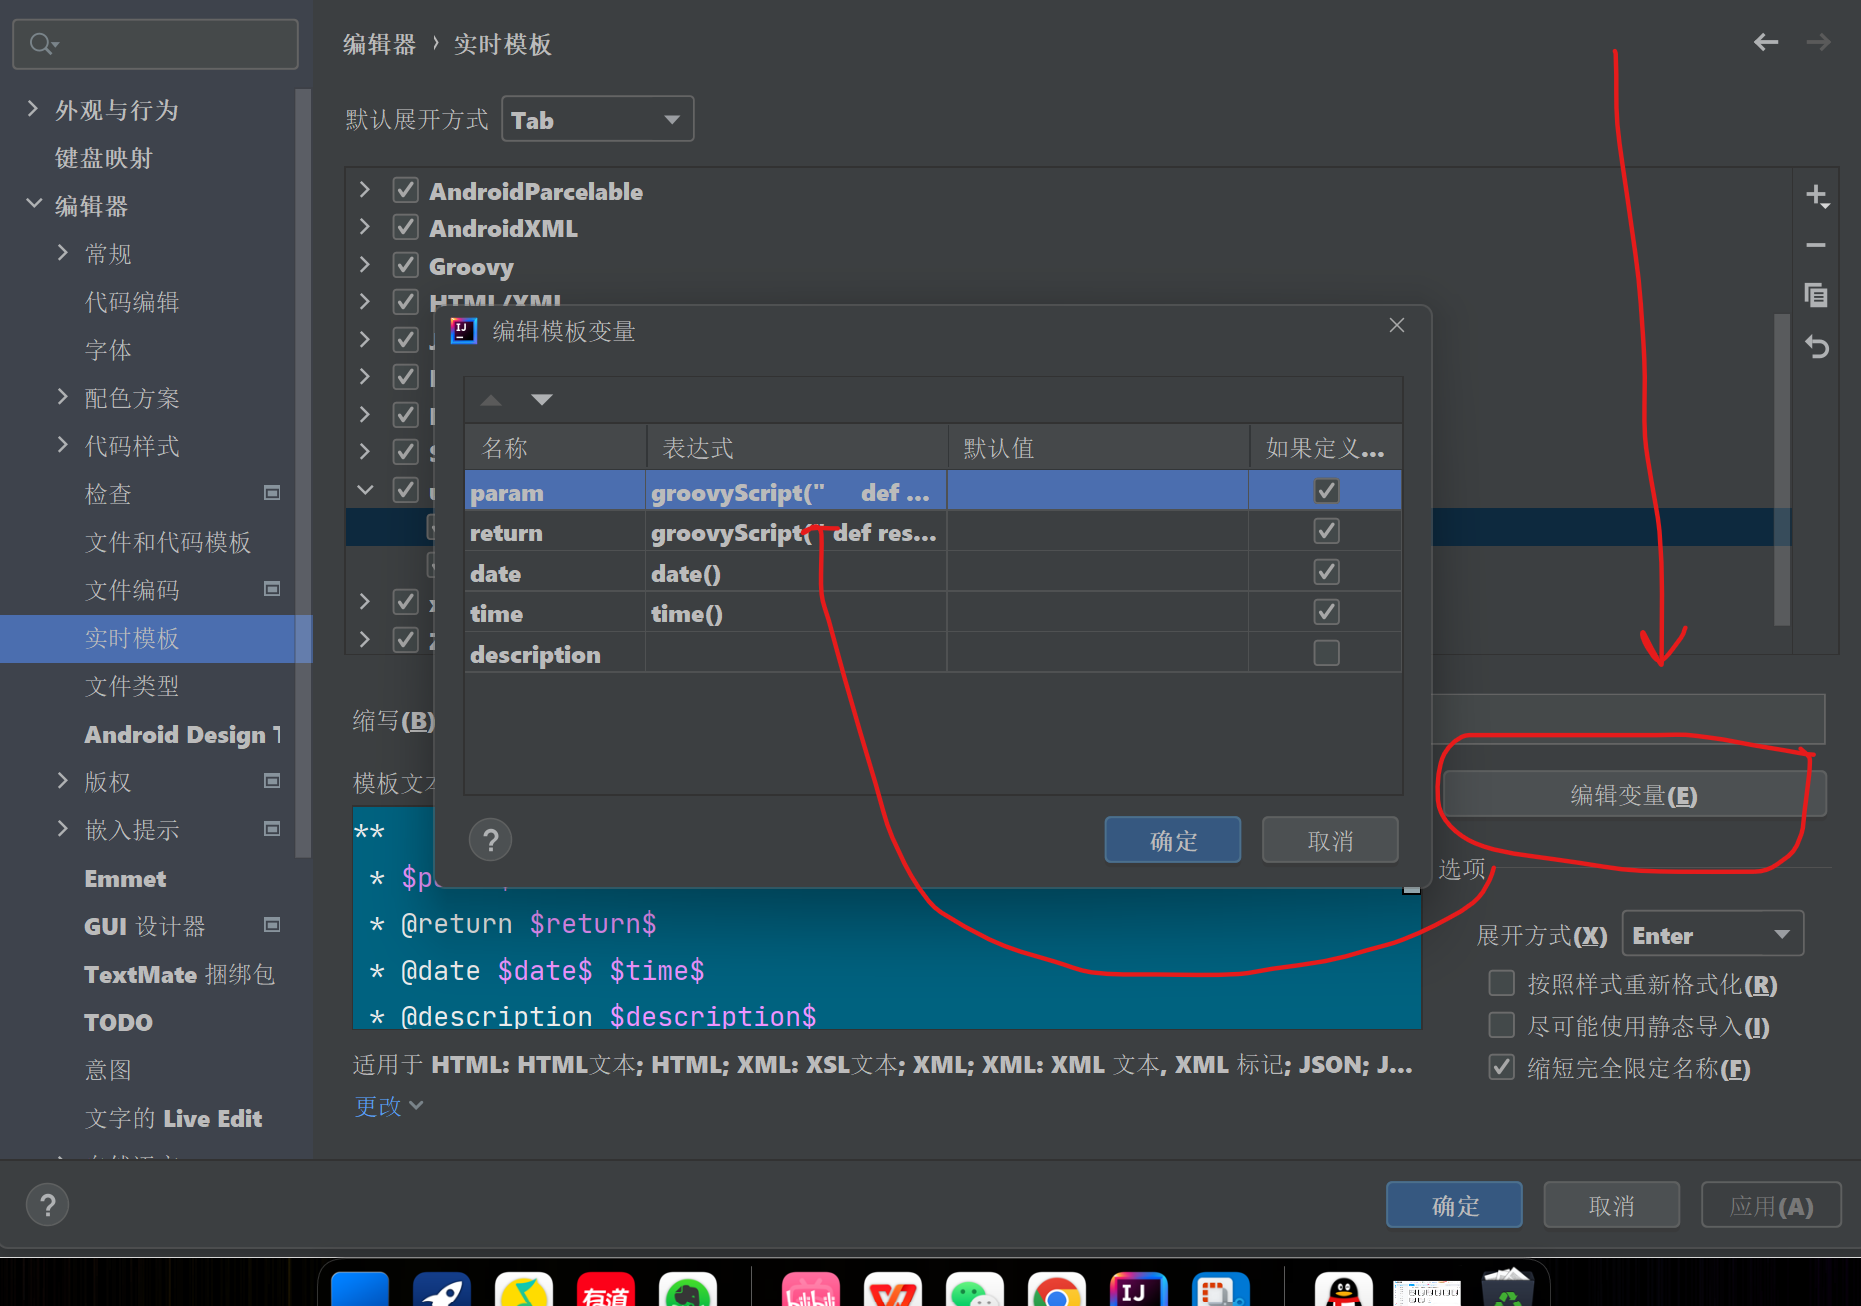Screen dimensions: 1861x1306
Task: Click the project-level icon beside 版权
Action: (x=272, y=781)
